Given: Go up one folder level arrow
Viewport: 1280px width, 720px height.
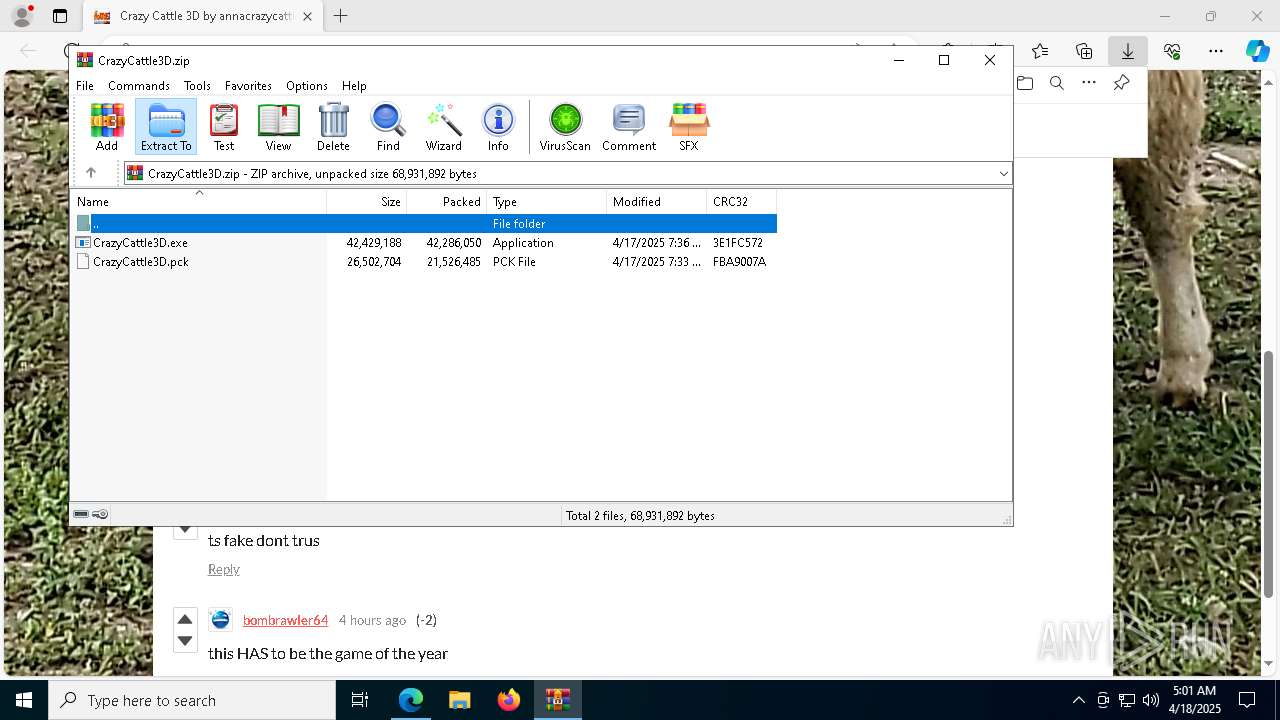Looking at the screenshot, I should pos(91,173).
